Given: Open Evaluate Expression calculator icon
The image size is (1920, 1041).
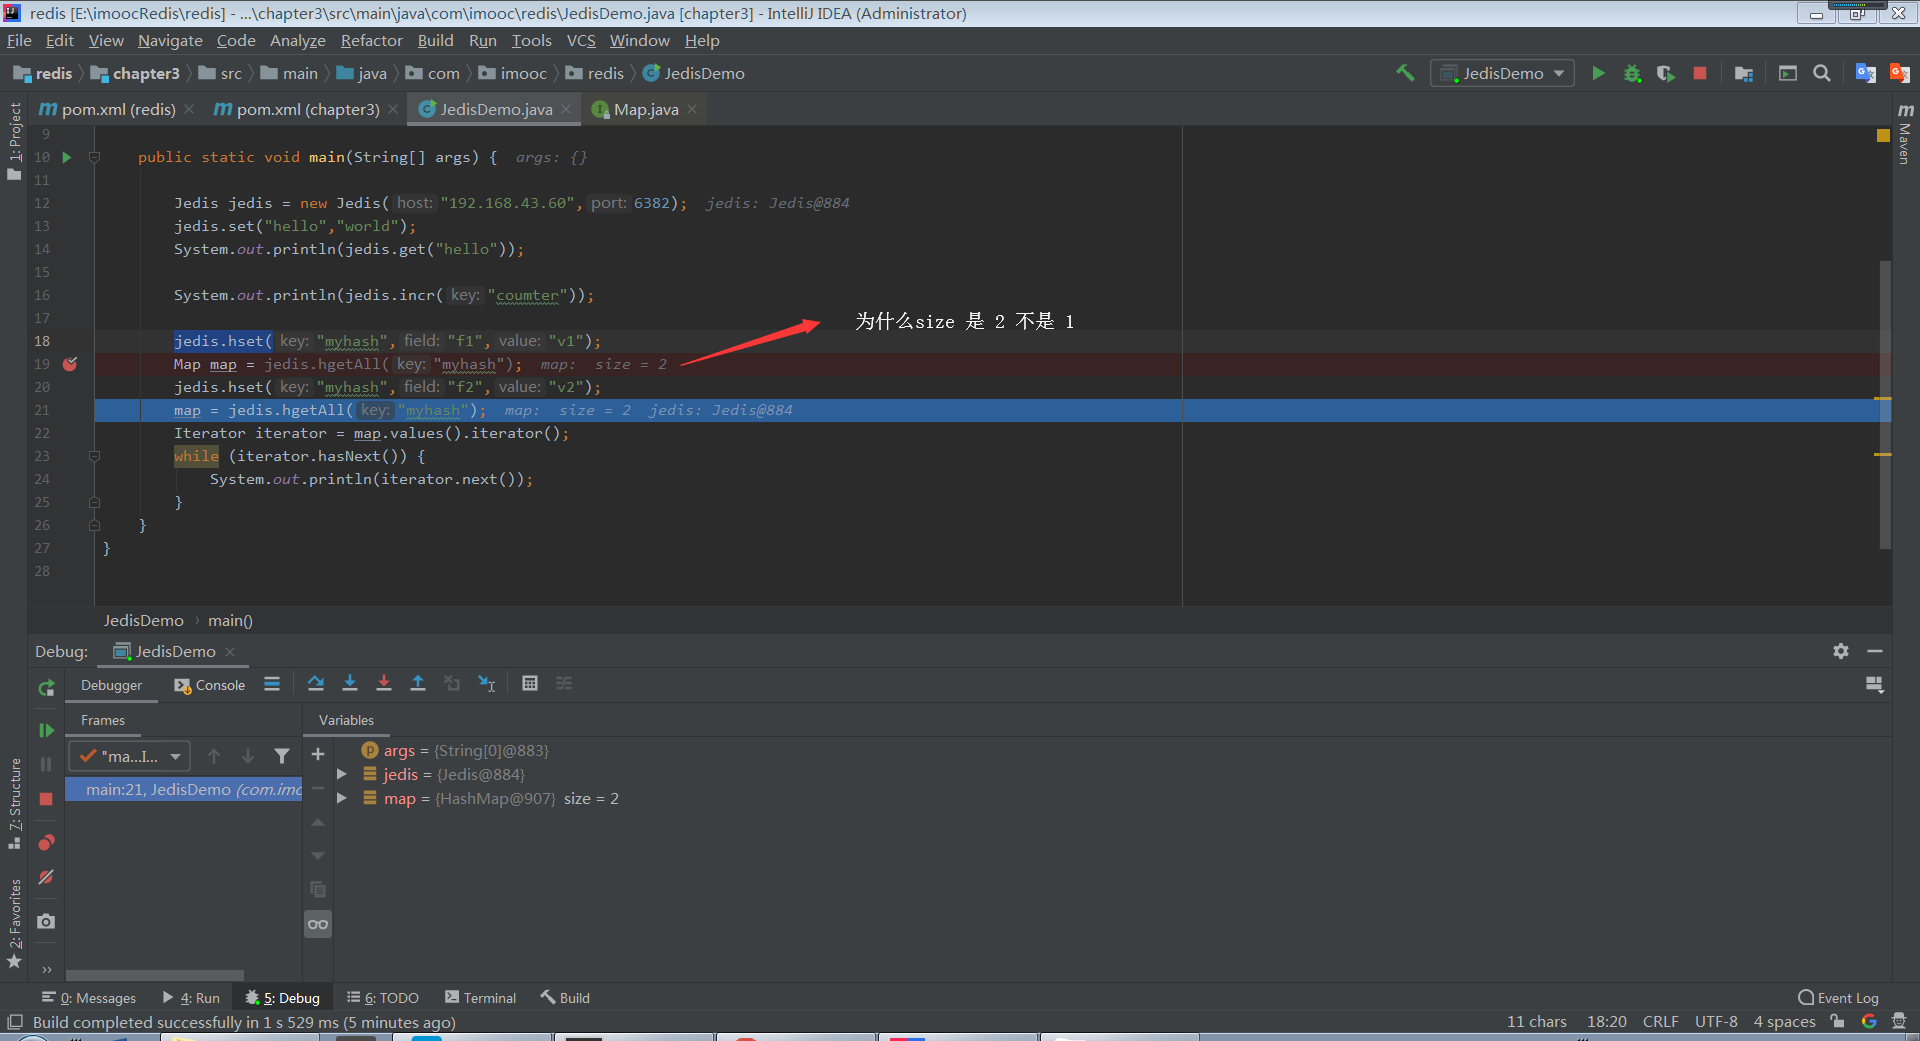Looking at the screenshot, I should coord(530,683).
